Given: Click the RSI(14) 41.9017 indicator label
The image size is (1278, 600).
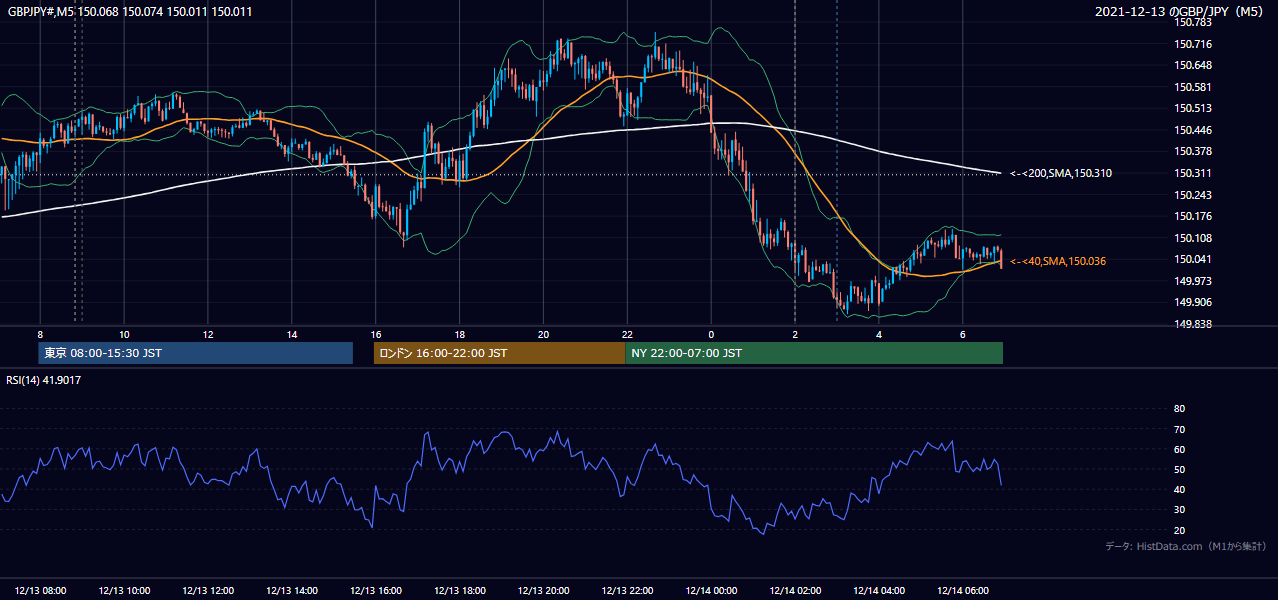Looking at the screenshot, I should click(x=43, y=380).
